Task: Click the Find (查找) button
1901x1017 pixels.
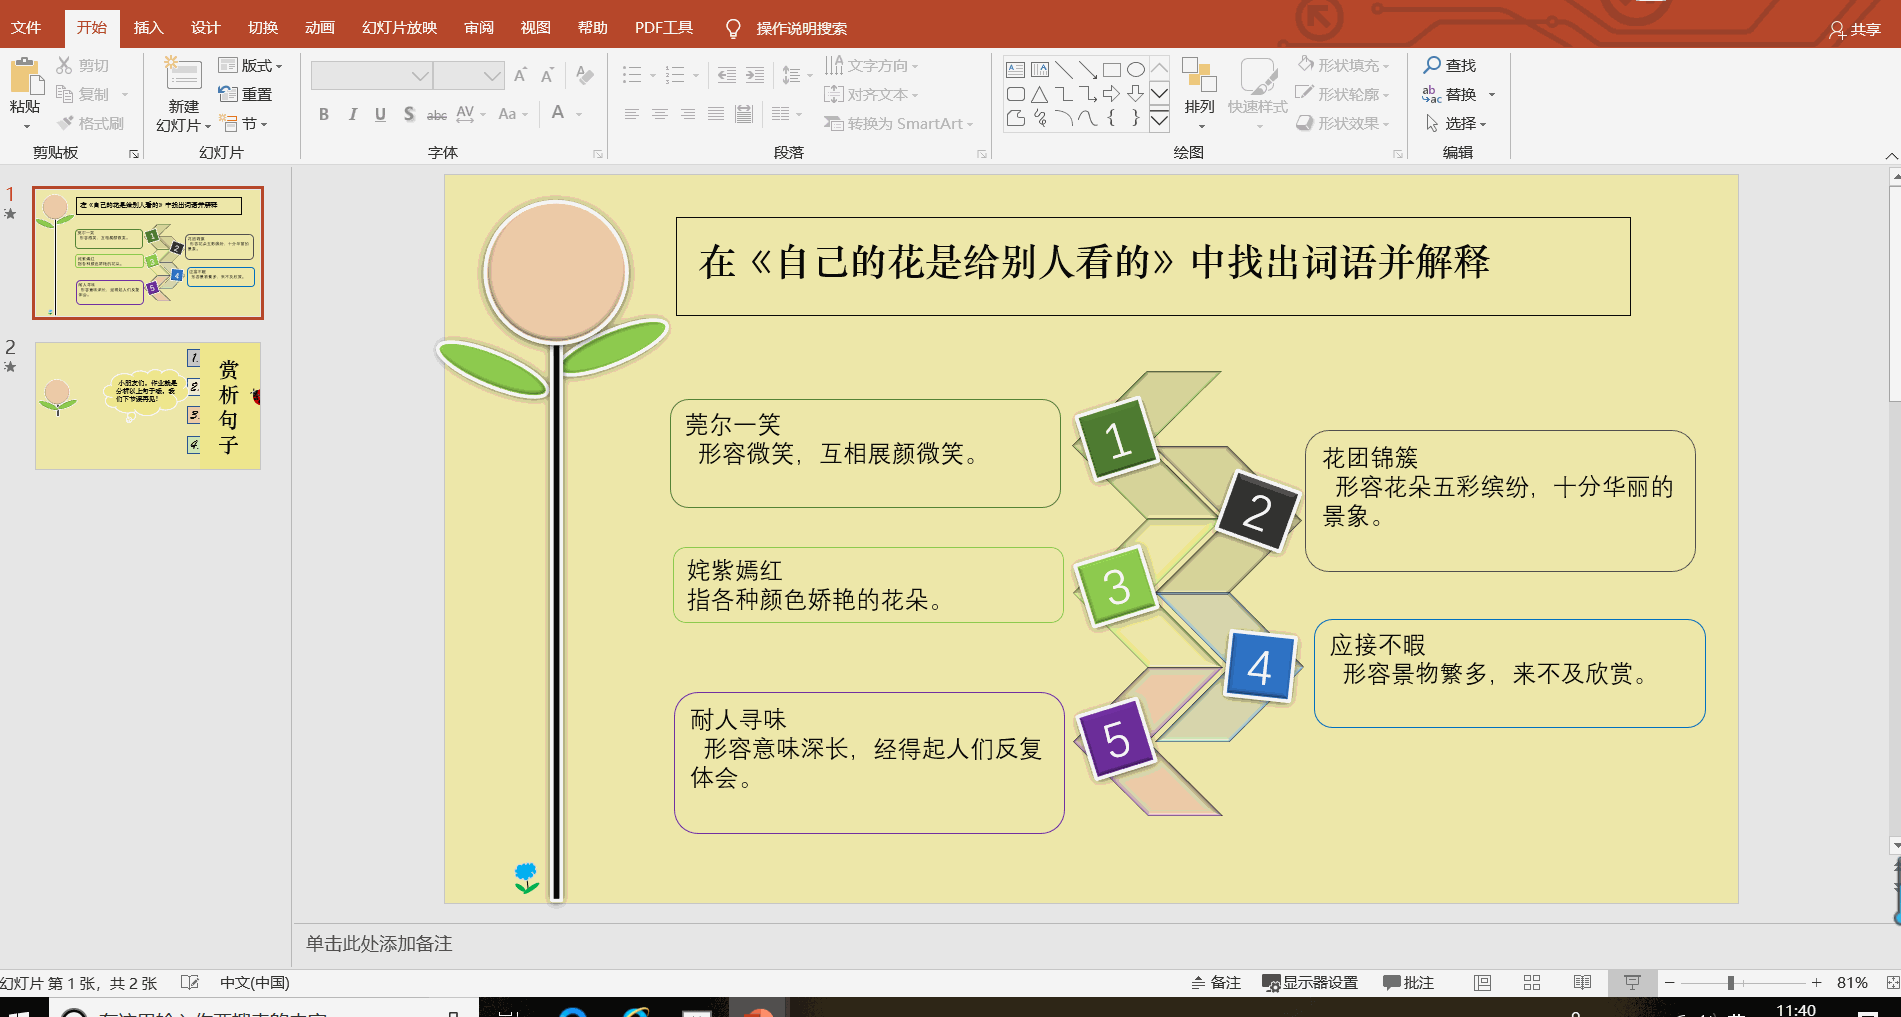Action: click(1450, 65)
